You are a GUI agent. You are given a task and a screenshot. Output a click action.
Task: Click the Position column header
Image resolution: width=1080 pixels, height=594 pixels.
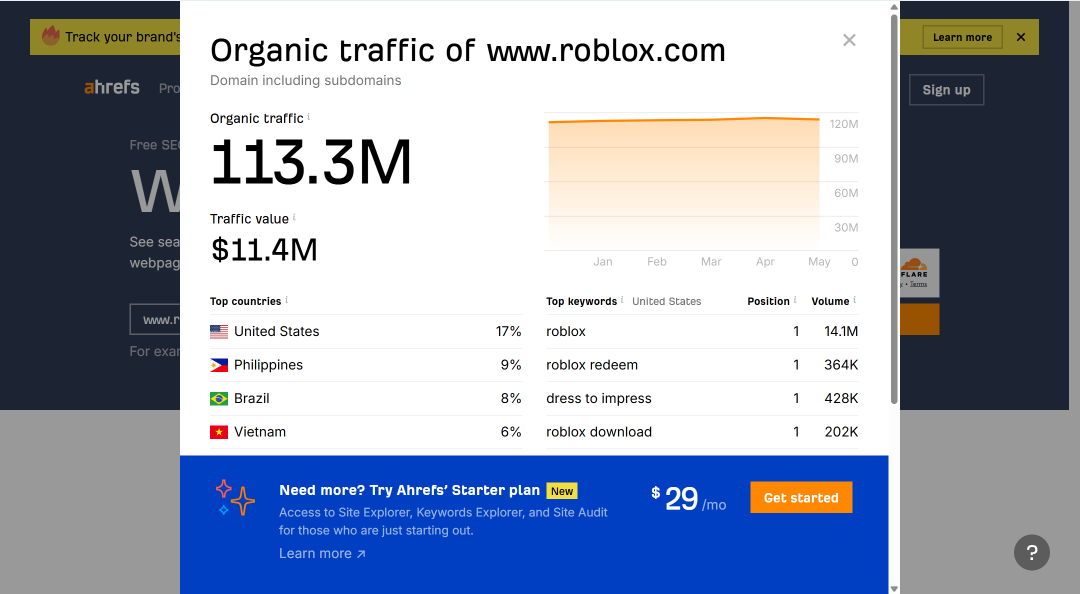768,301
